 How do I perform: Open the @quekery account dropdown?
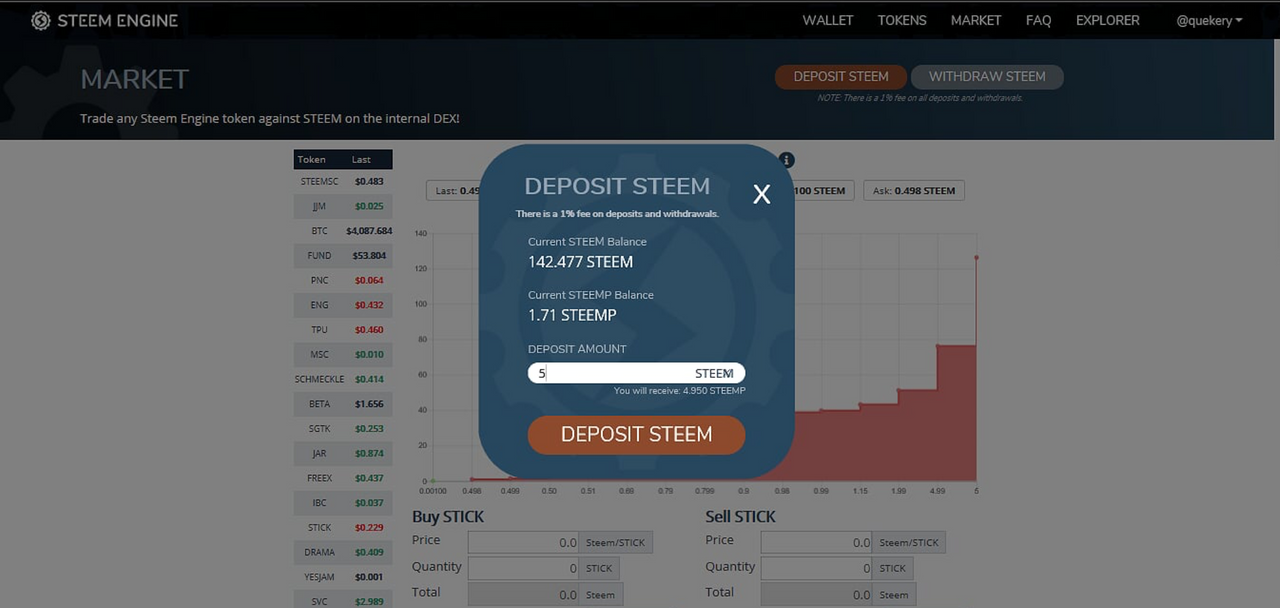point(1209,20)
